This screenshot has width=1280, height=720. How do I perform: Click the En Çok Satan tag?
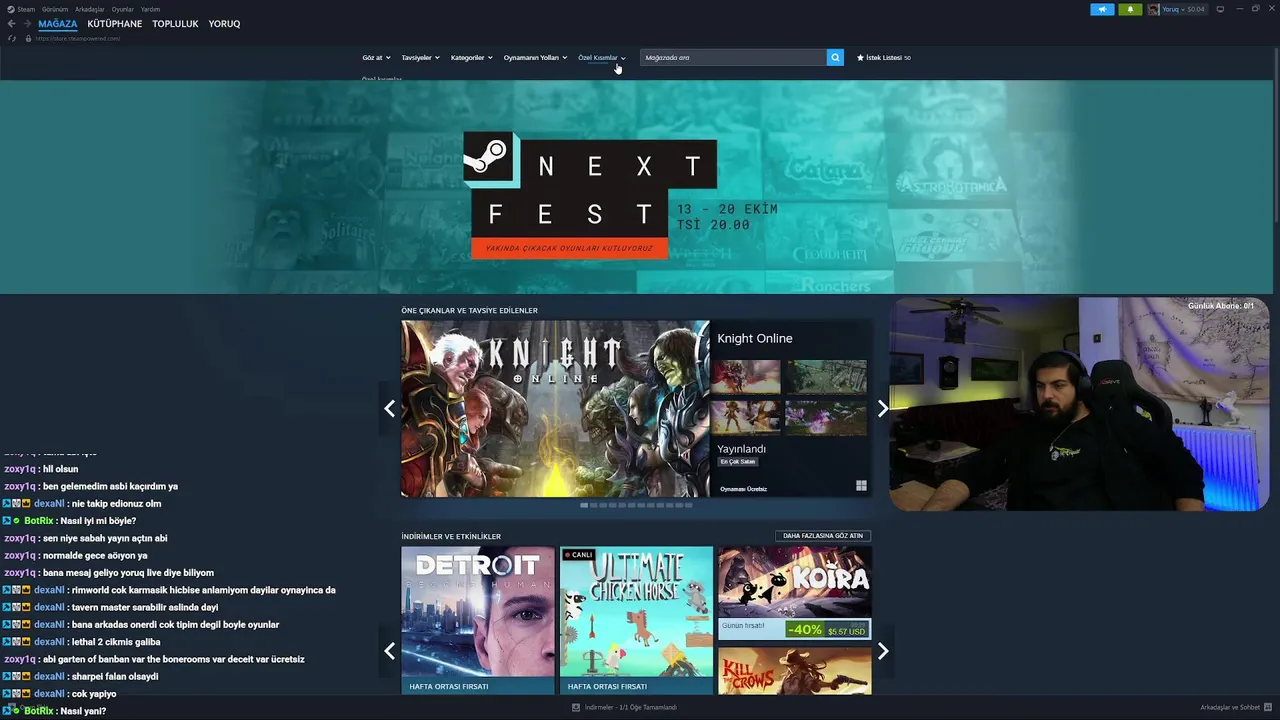pos(738,462)
